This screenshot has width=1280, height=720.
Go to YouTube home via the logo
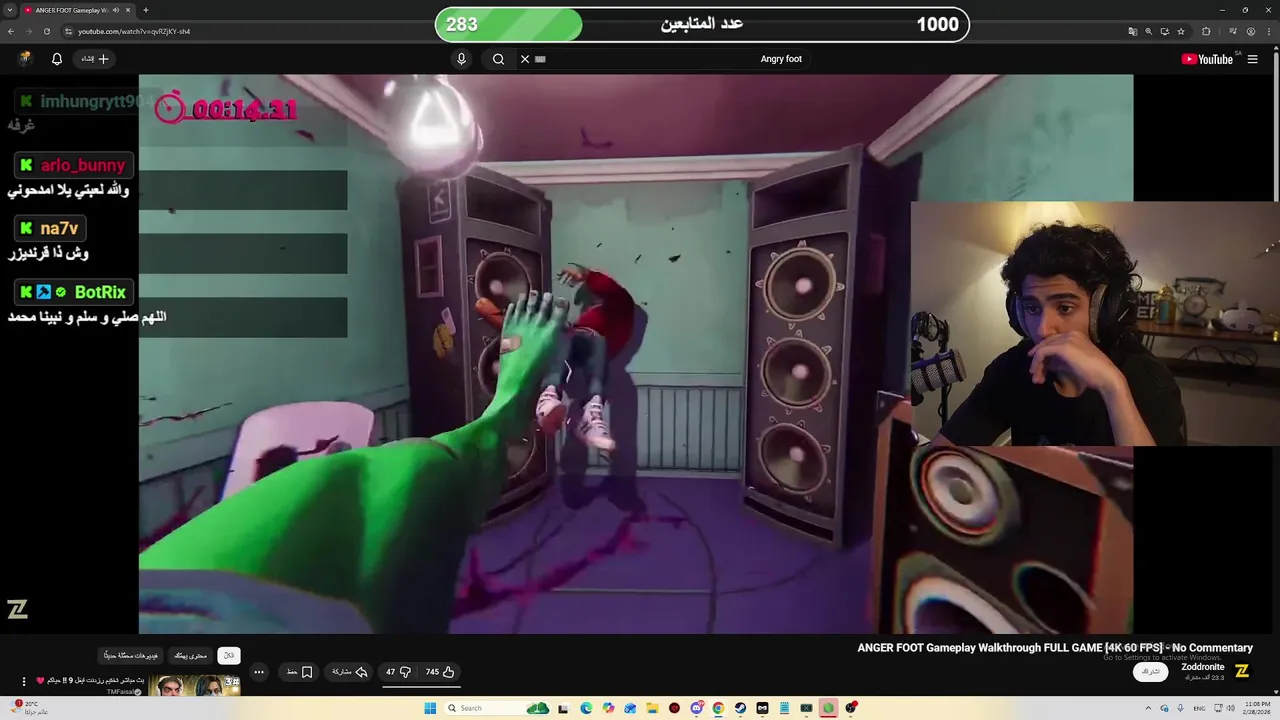tap(1207, 59)
